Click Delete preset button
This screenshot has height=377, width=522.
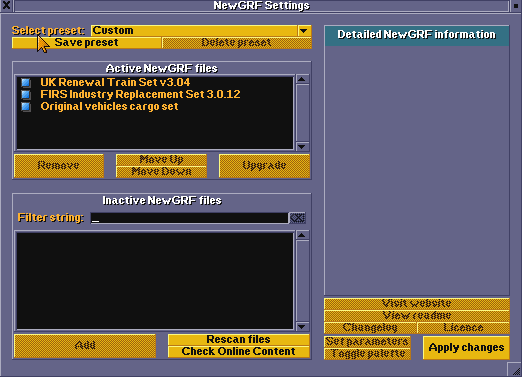point(237,43)
